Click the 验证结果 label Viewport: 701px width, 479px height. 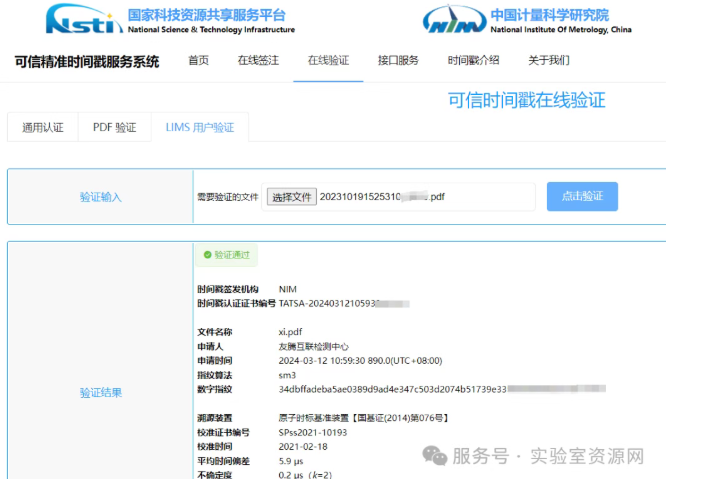101,393
